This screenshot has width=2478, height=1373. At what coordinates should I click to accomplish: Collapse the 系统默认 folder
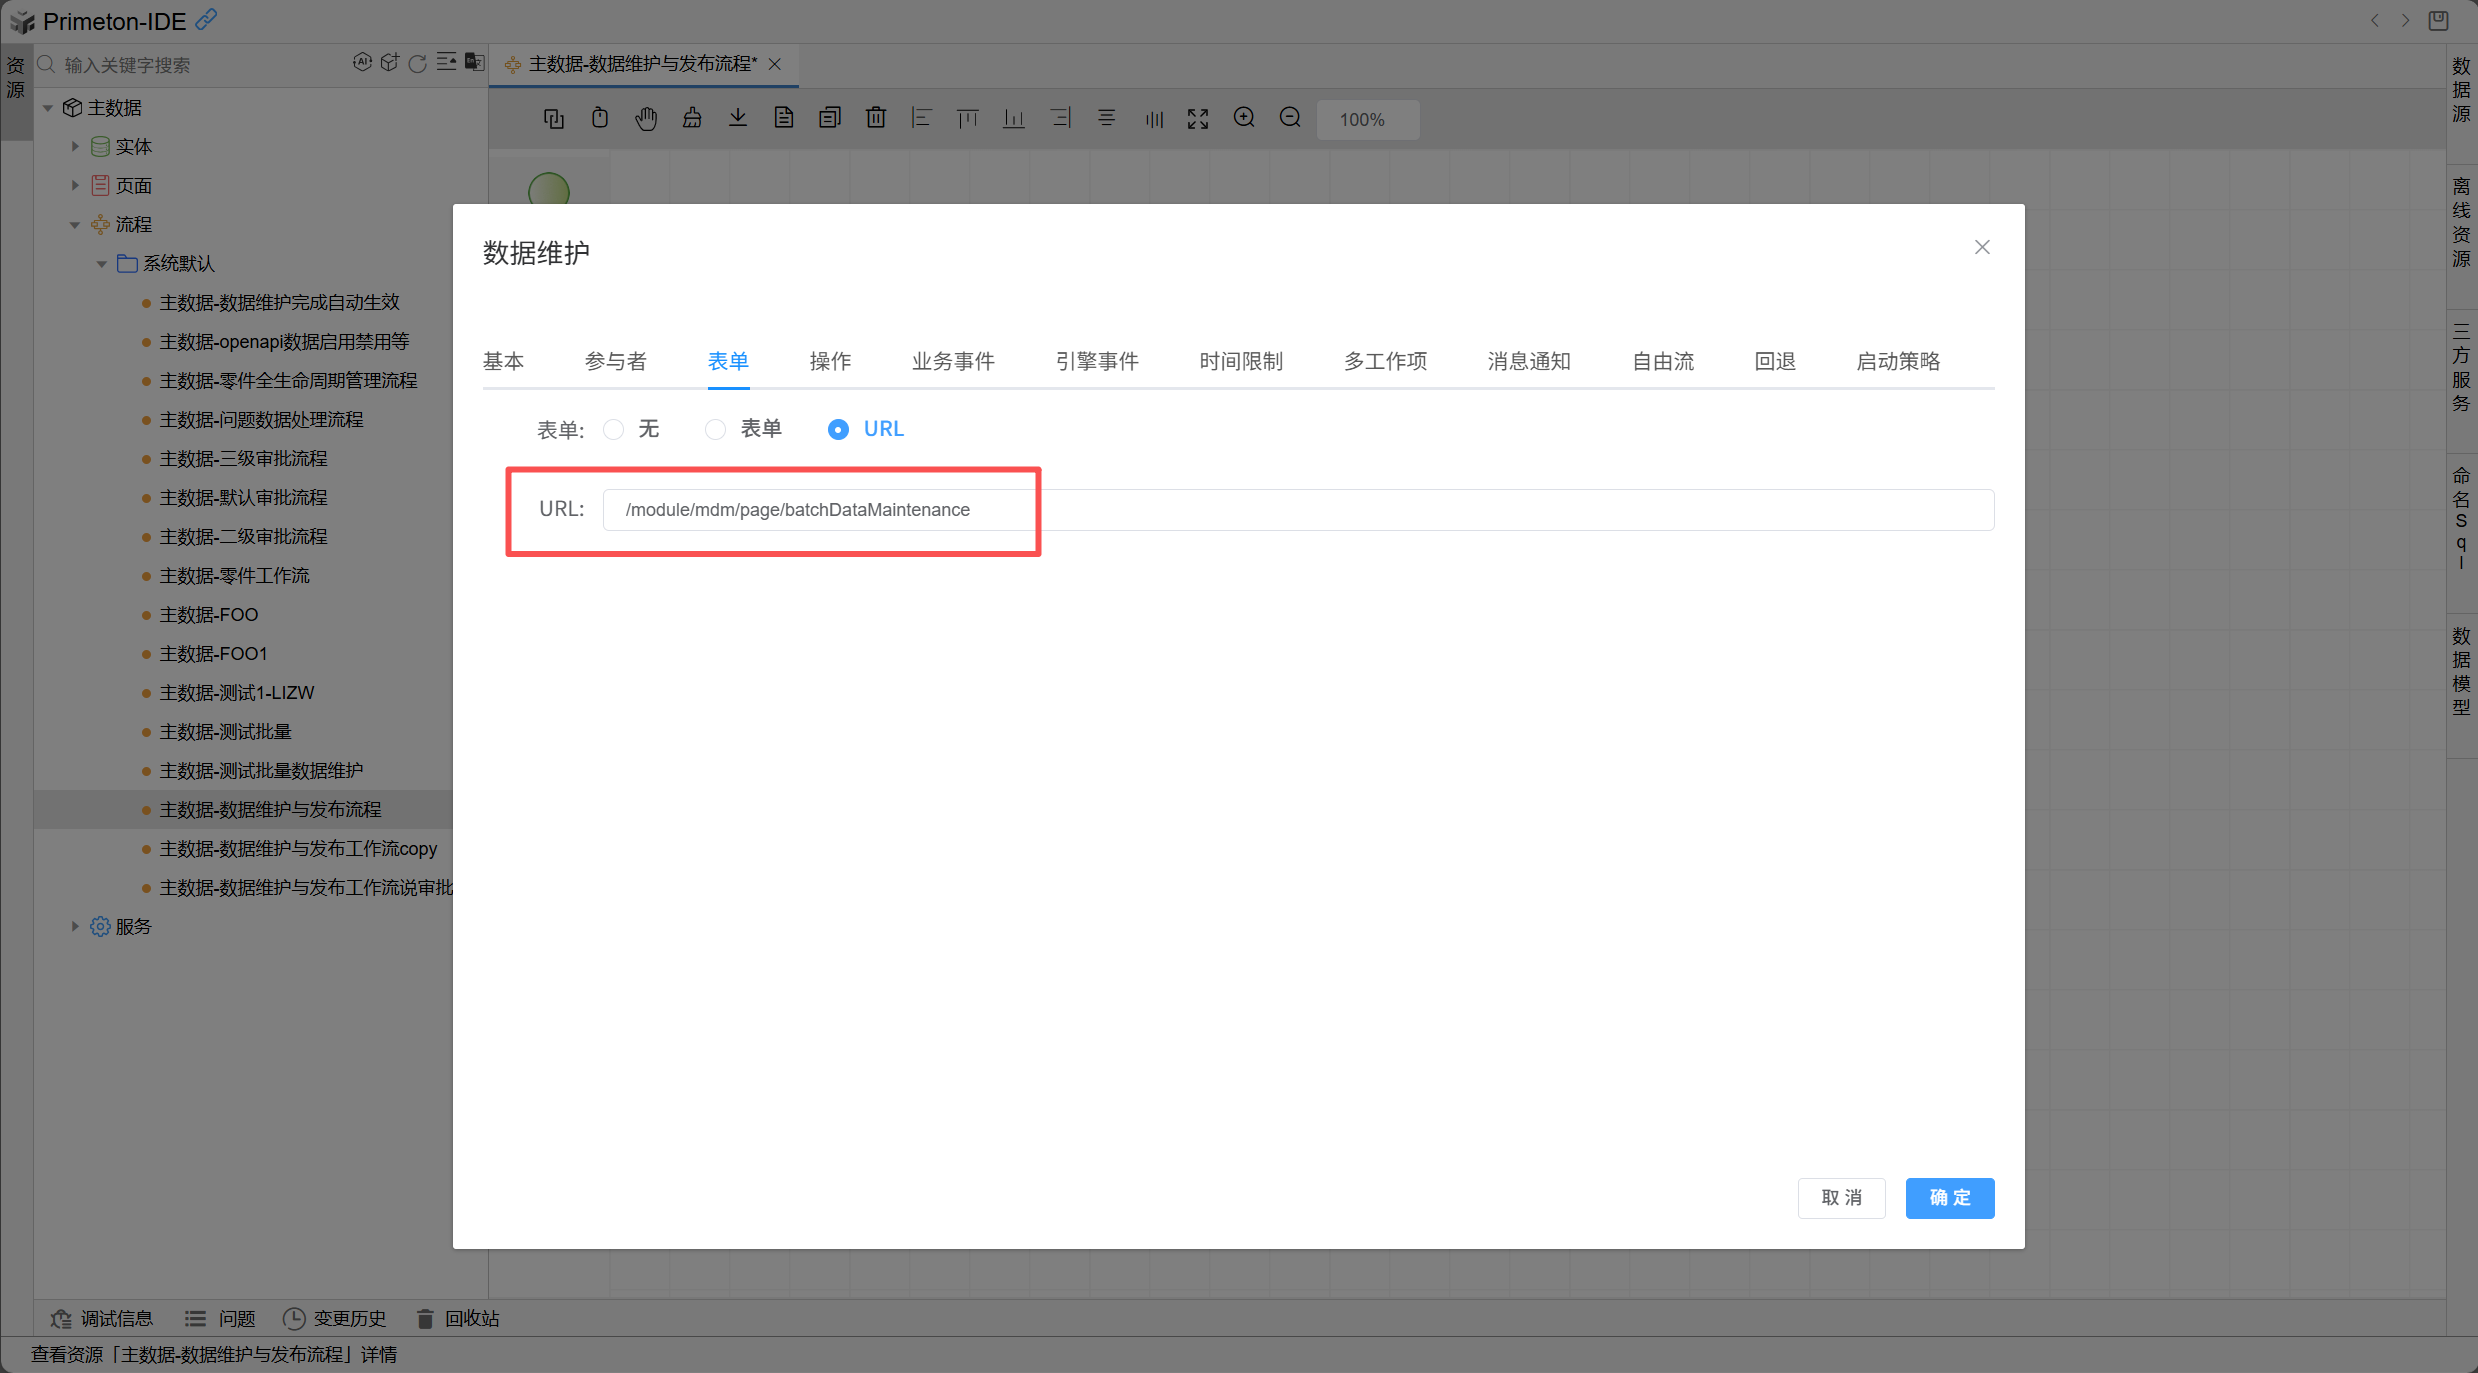click(102, 264)
